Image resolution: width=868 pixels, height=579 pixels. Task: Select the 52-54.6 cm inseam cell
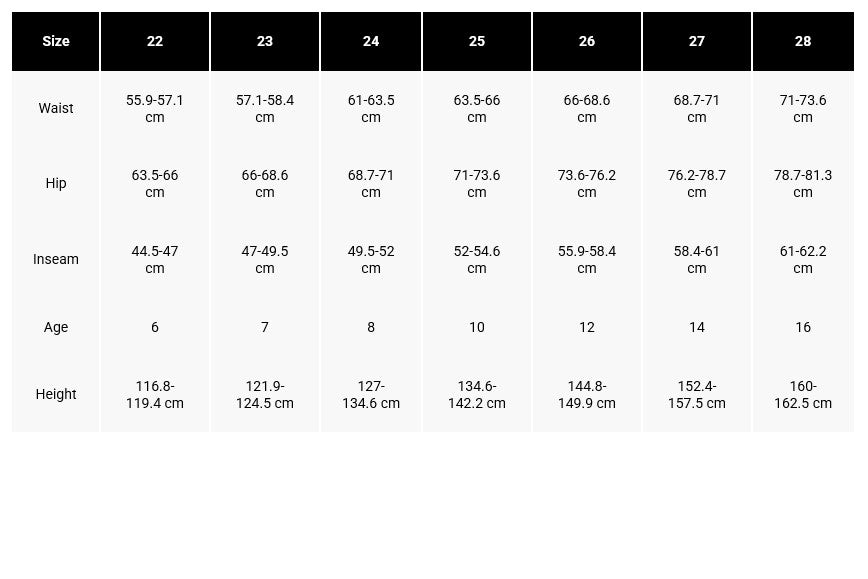click(477, 259)
